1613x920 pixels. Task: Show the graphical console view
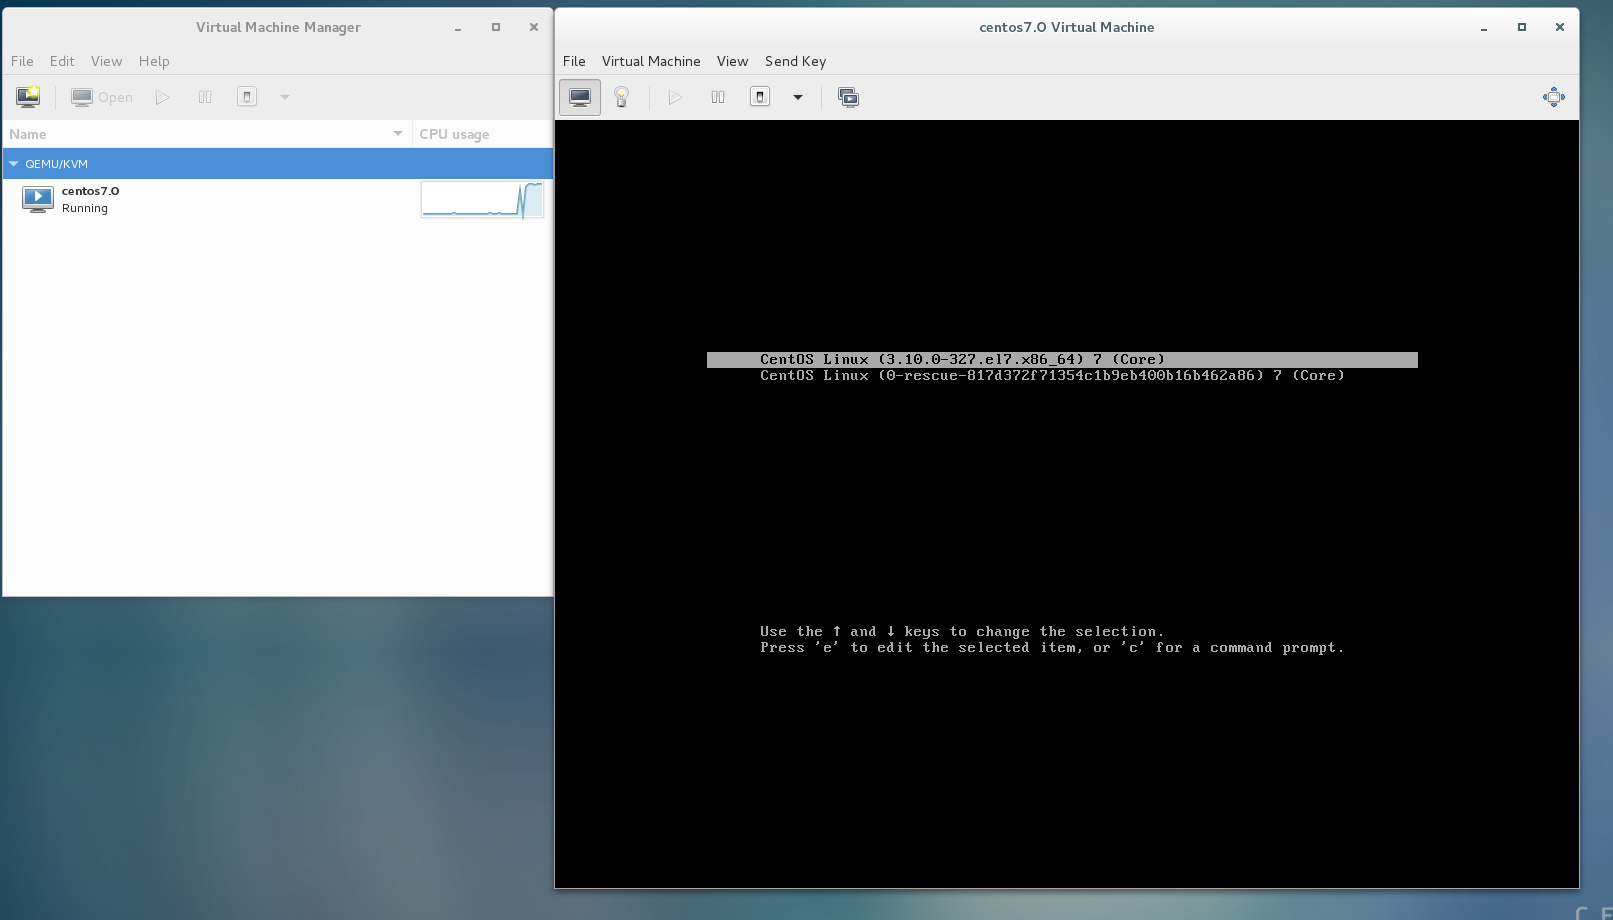(x=580, y=97)
